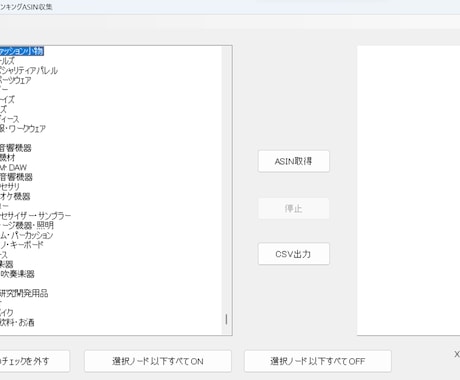Select the 研究開発用品 tree row

[x=24, y=293]
